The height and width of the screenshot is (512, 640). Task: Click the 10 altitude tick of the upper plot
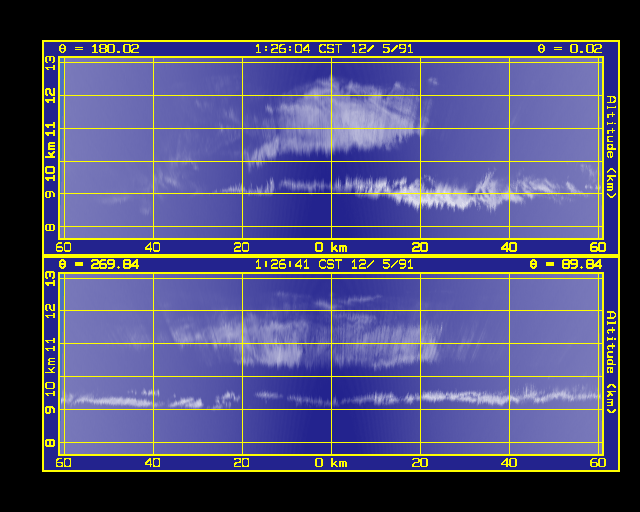50,174
